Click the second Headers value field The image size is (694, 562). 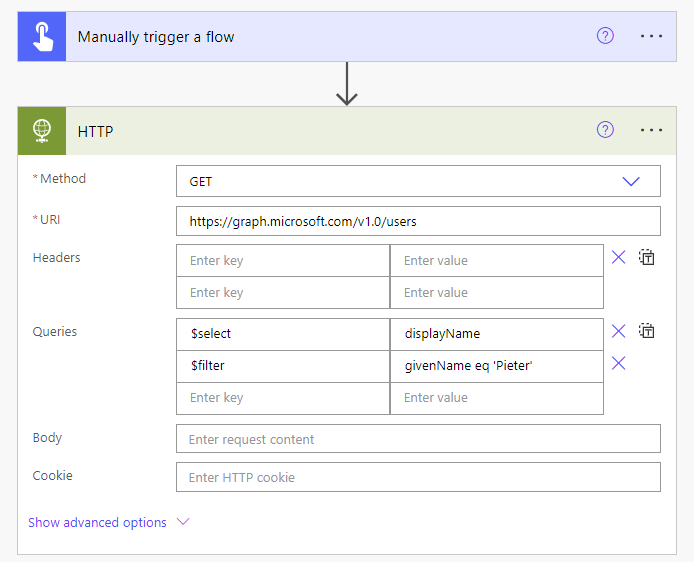497,293
